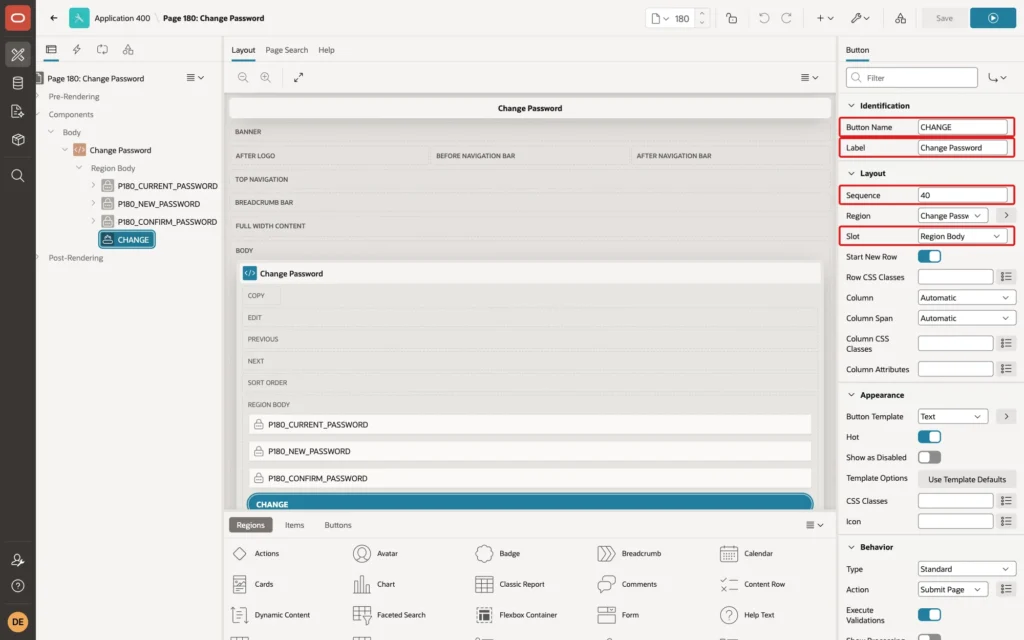The width and height of the screenshot is (1024, 640).
Task: Open the Slot dropdown Region Body
Action: [961, 236]
